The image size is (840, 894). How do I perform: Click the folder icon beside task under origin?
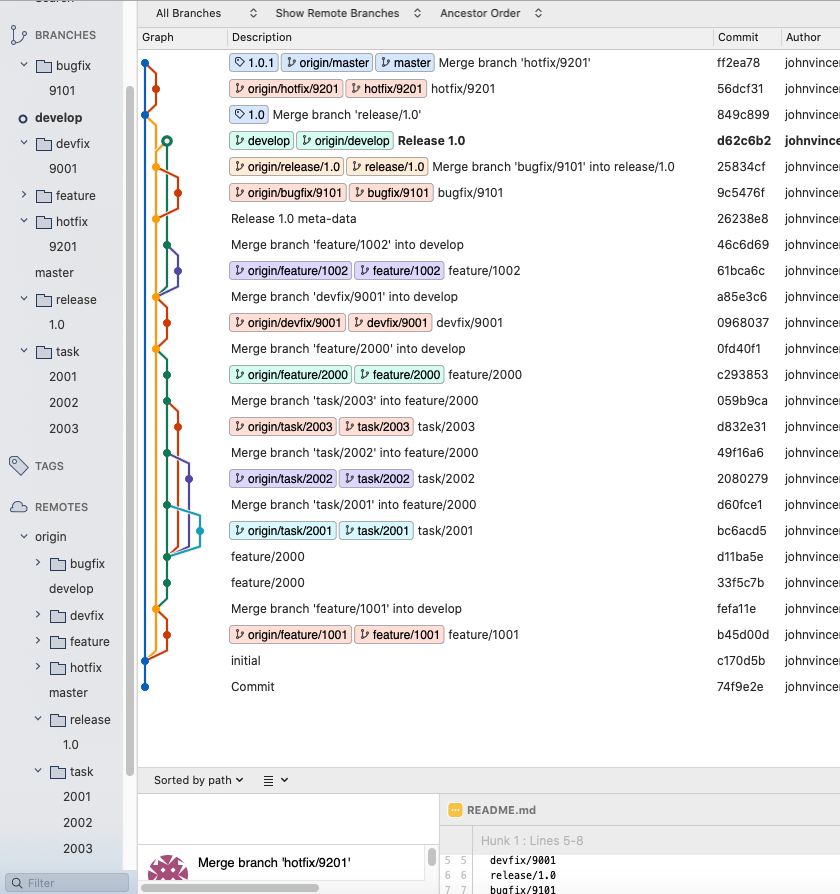click(x=58, y=771)
